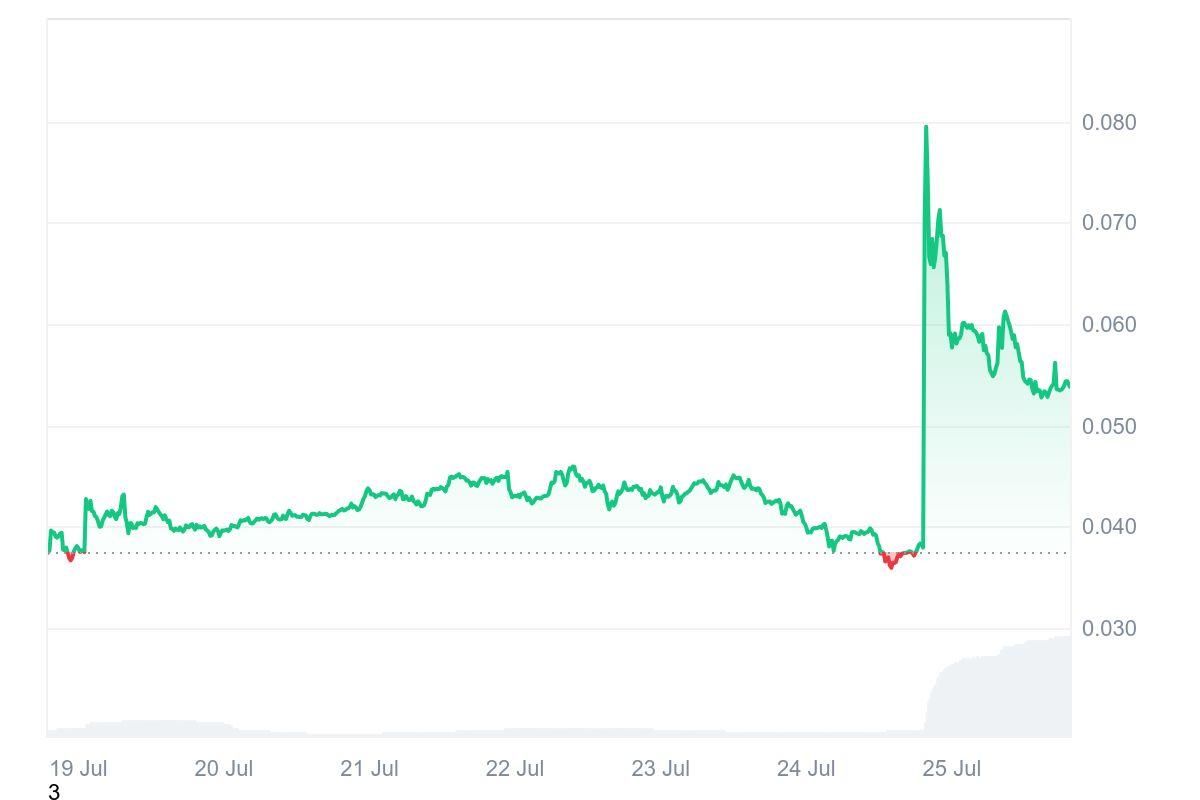
Task: Click the 0.060 price axis label
Action: pos(1109,325)
